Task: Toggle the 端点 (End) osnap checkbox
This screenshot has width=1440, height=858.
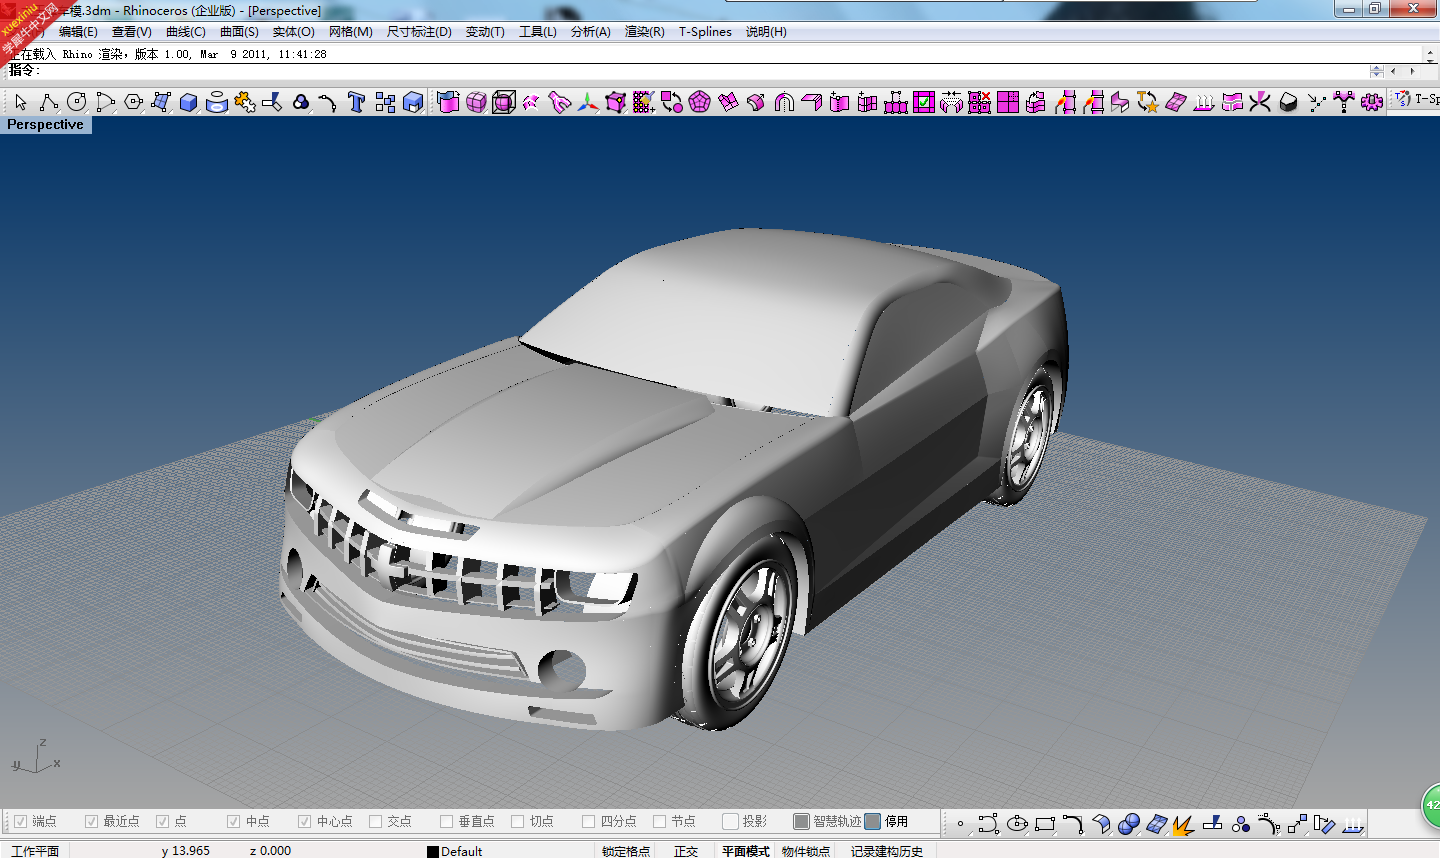Action: (20, 821)
